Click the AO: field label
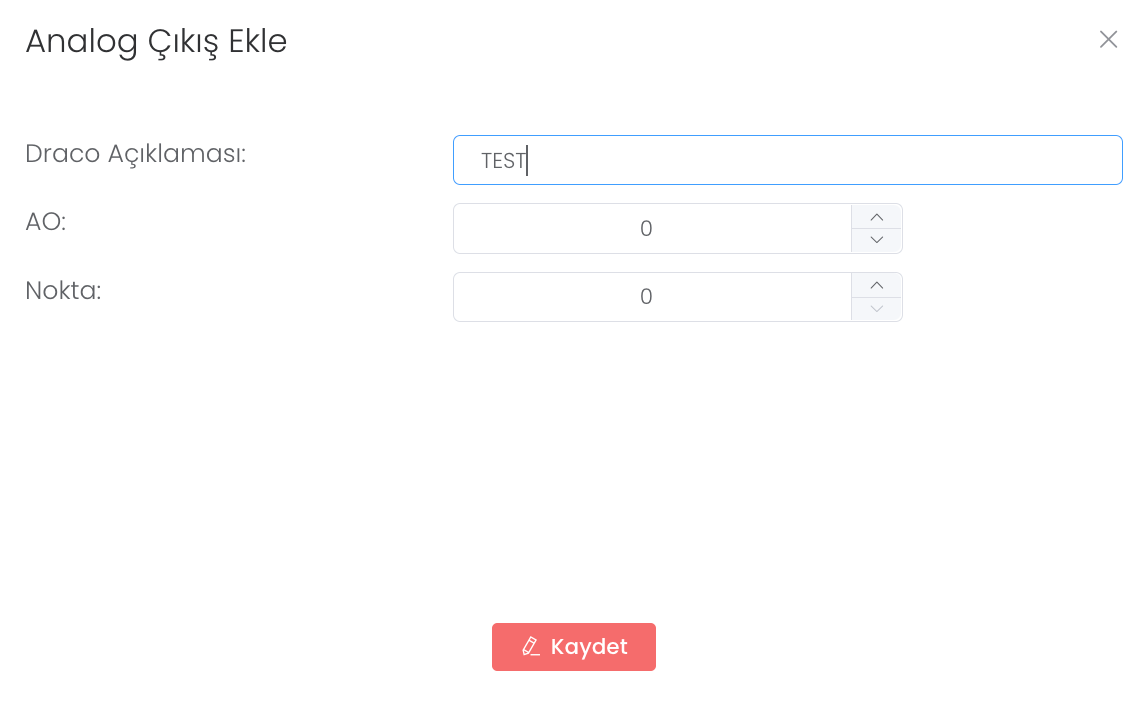The image size is (1148, 712). click(46, 222)
